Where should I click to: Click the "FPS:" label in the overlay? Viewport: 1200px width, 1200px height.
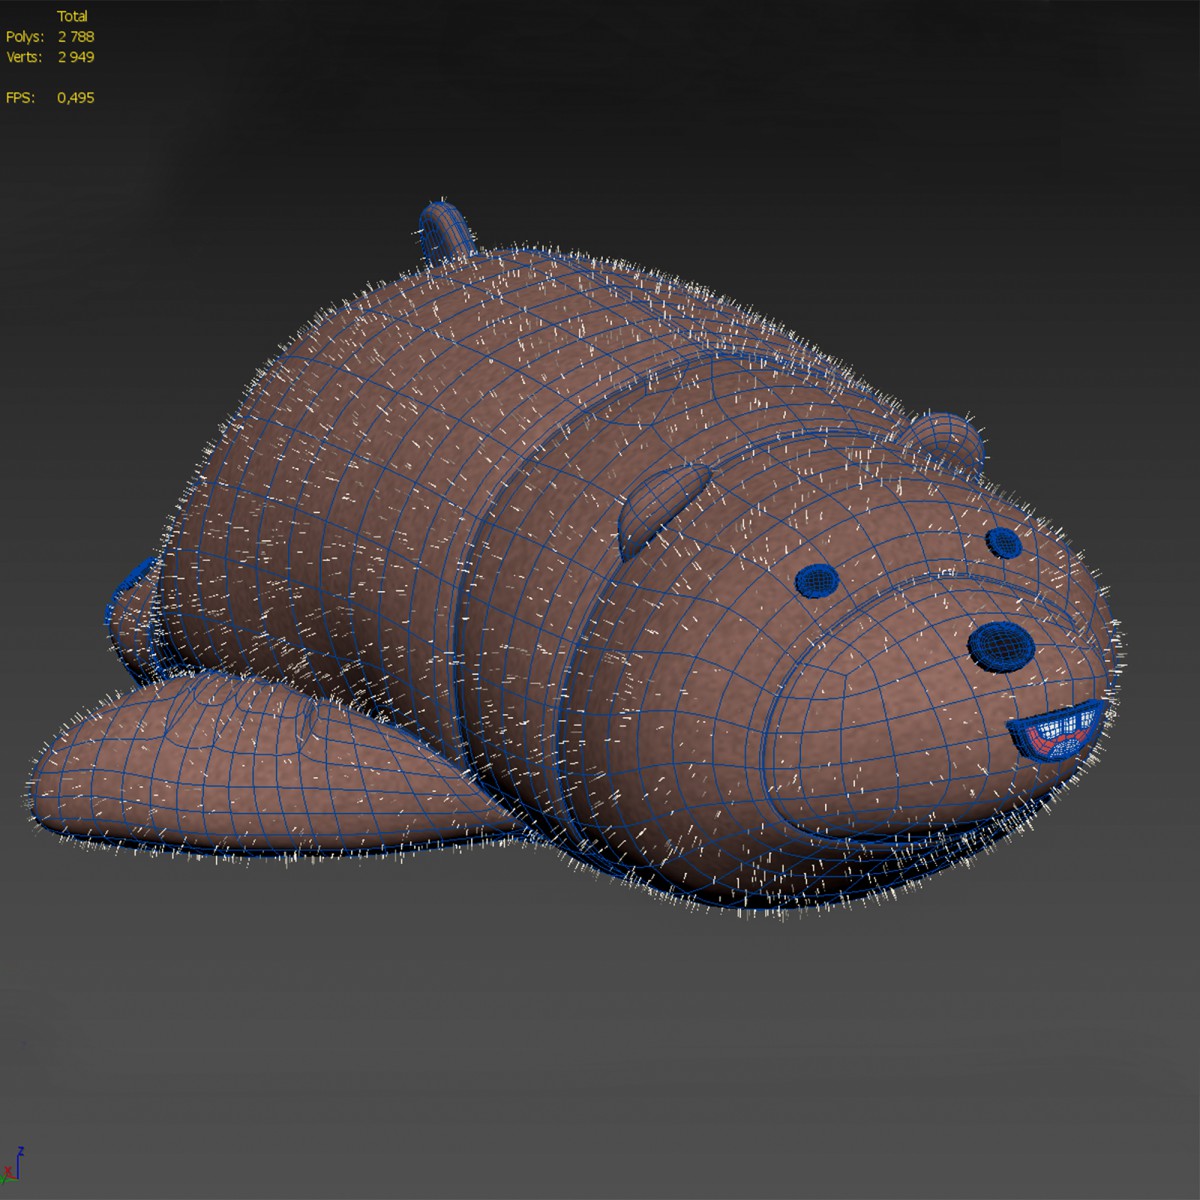tap(21, 98)
